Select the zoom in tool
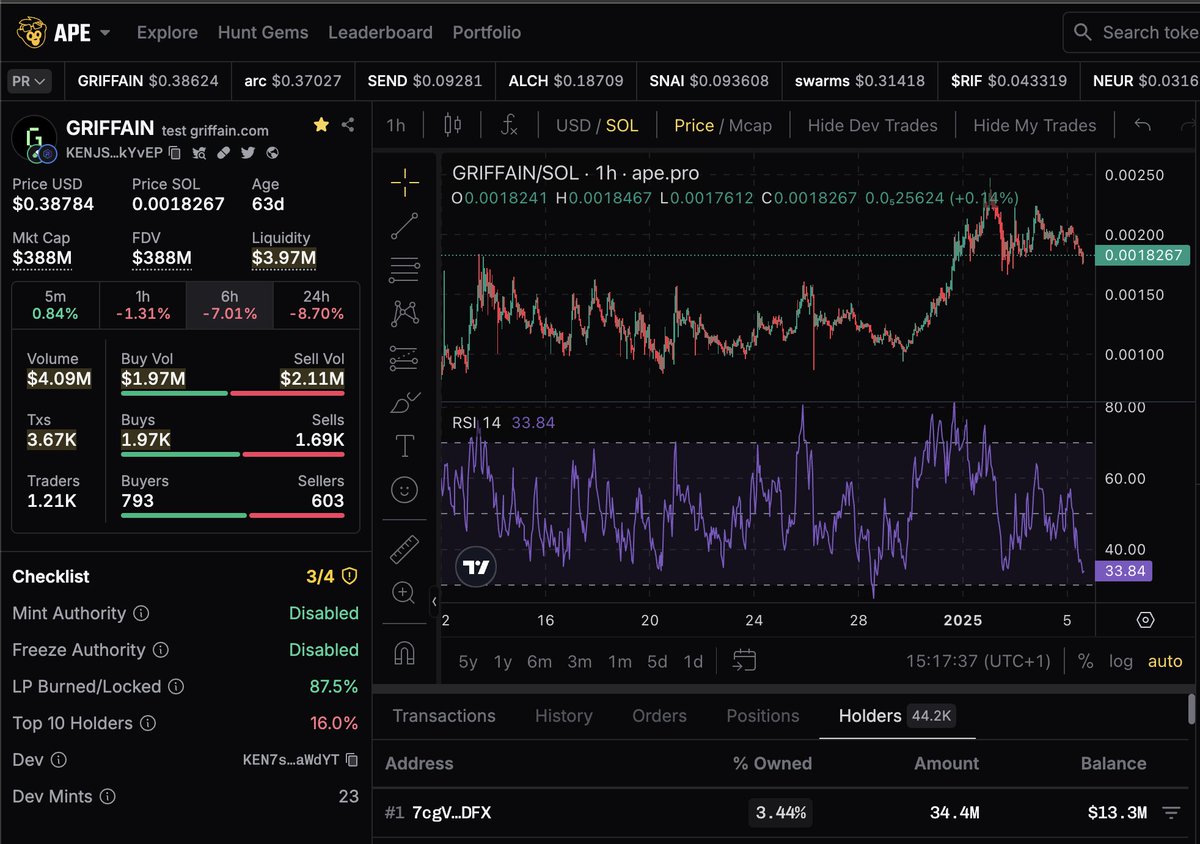This screenshot has height=844, width=1200. (x=404, y=593)
